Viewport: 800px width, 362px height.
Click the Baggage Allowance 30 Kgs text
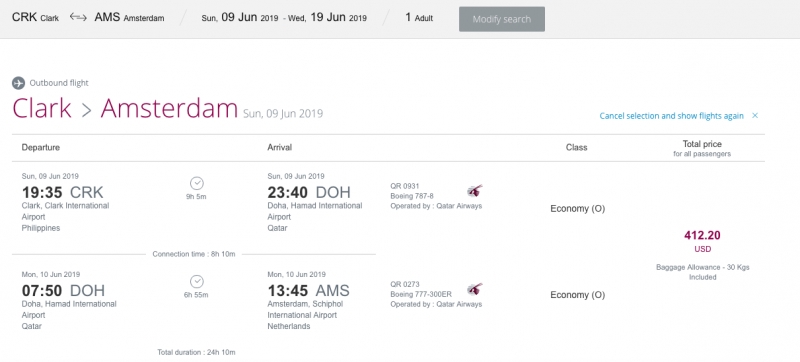703,272
